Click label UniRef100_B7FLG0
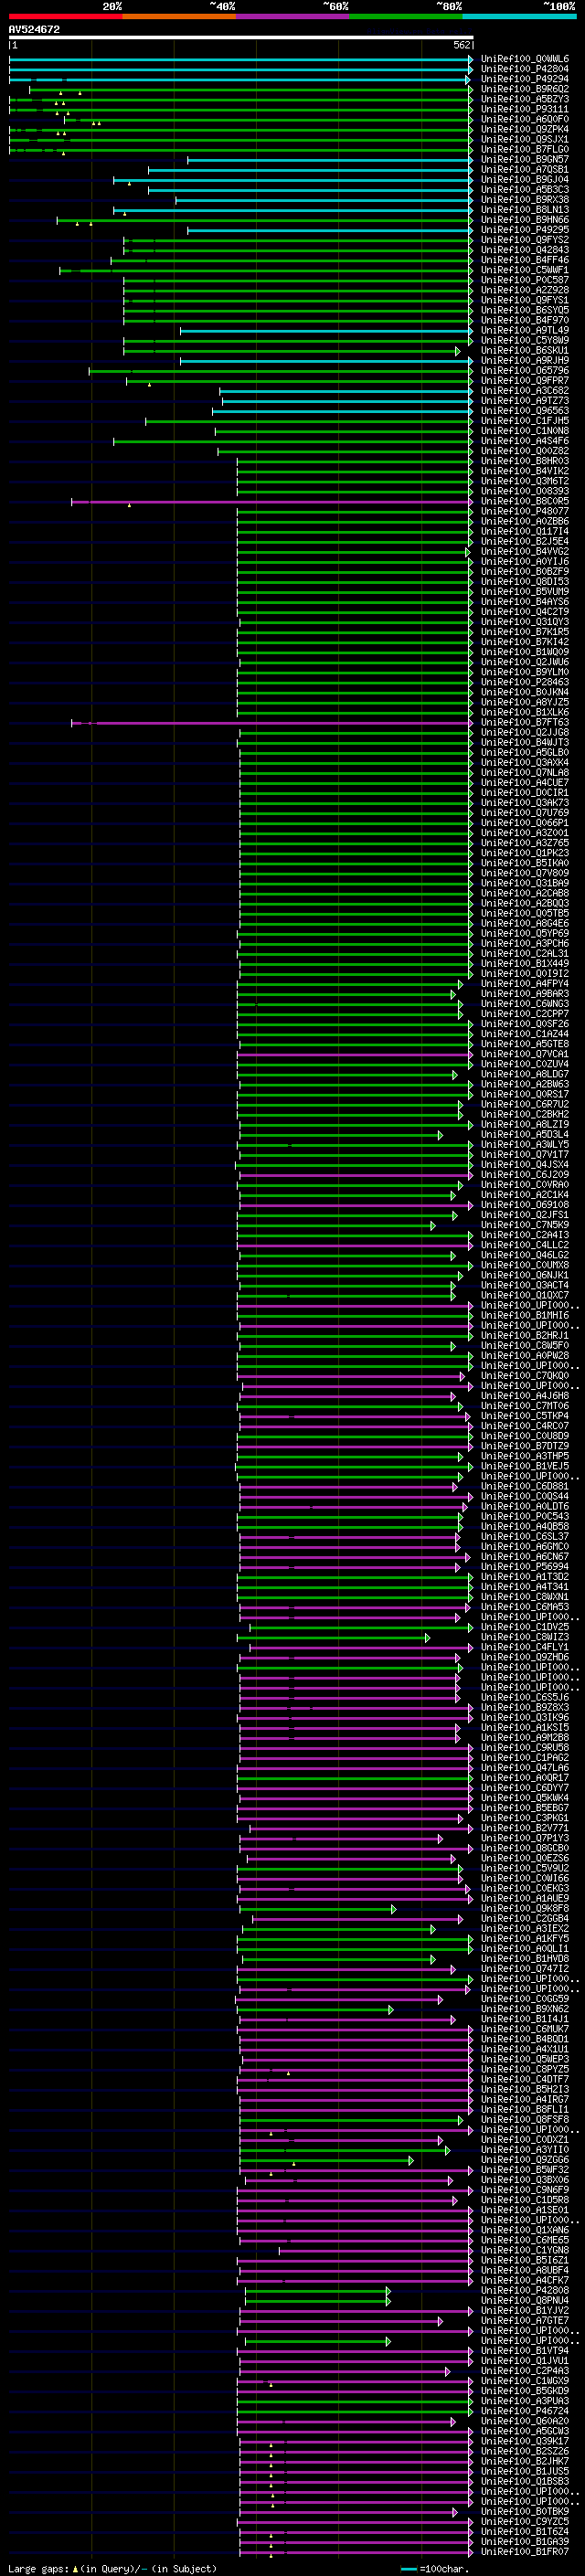This screenshot has width=585, height=2576. click(x=524, y=149)
